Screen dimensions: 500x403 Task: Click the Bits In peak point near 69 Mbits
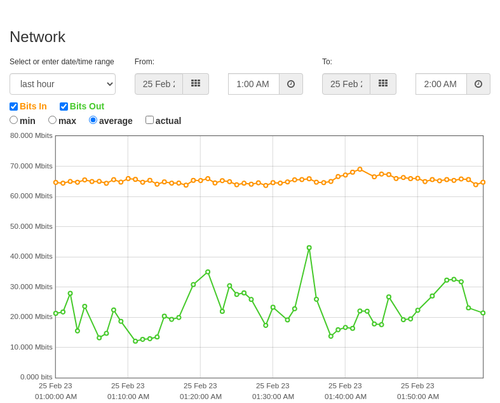pyautogui.click(x=360, y=169)
